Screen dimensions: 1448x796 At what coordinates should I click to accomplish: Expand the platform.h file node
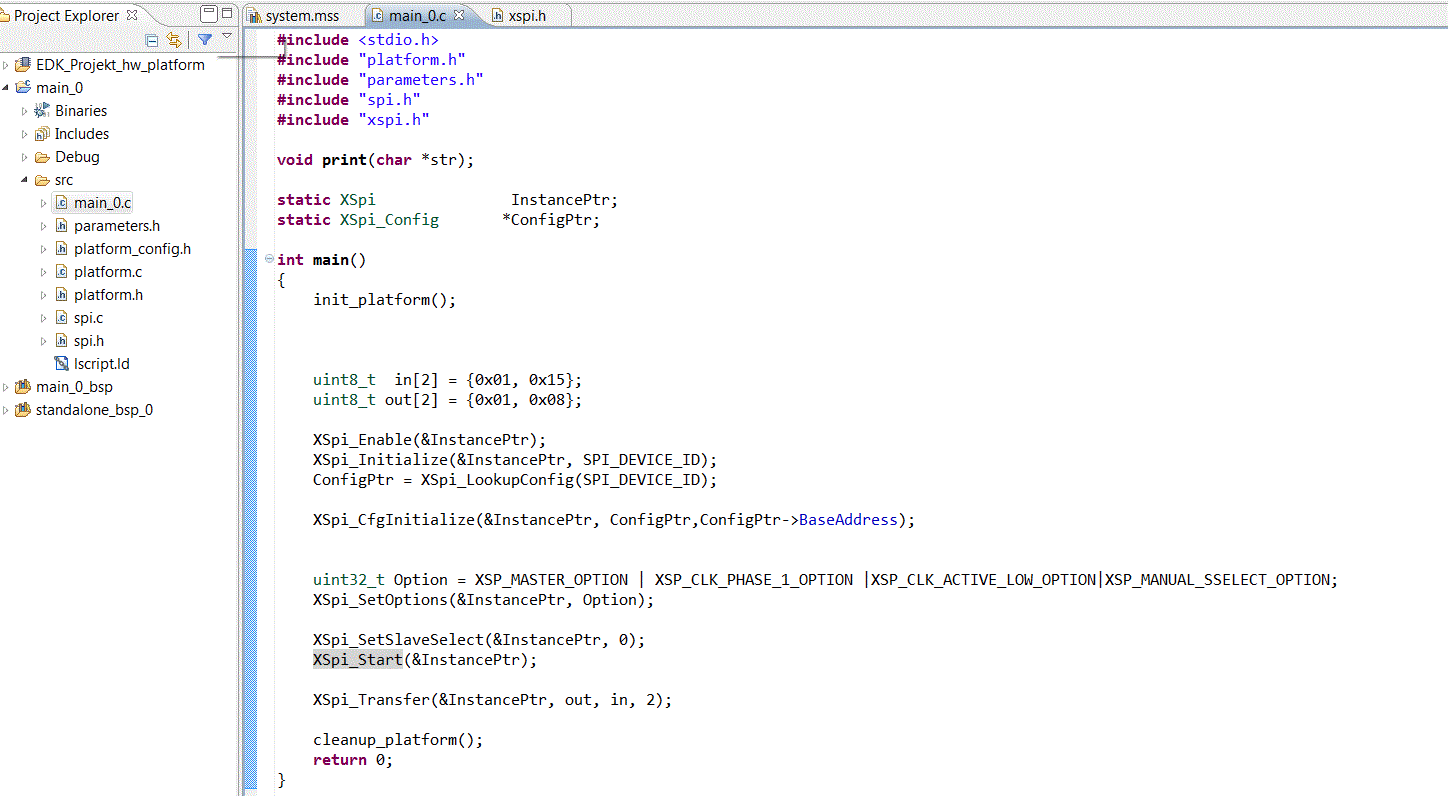(44, 295)
